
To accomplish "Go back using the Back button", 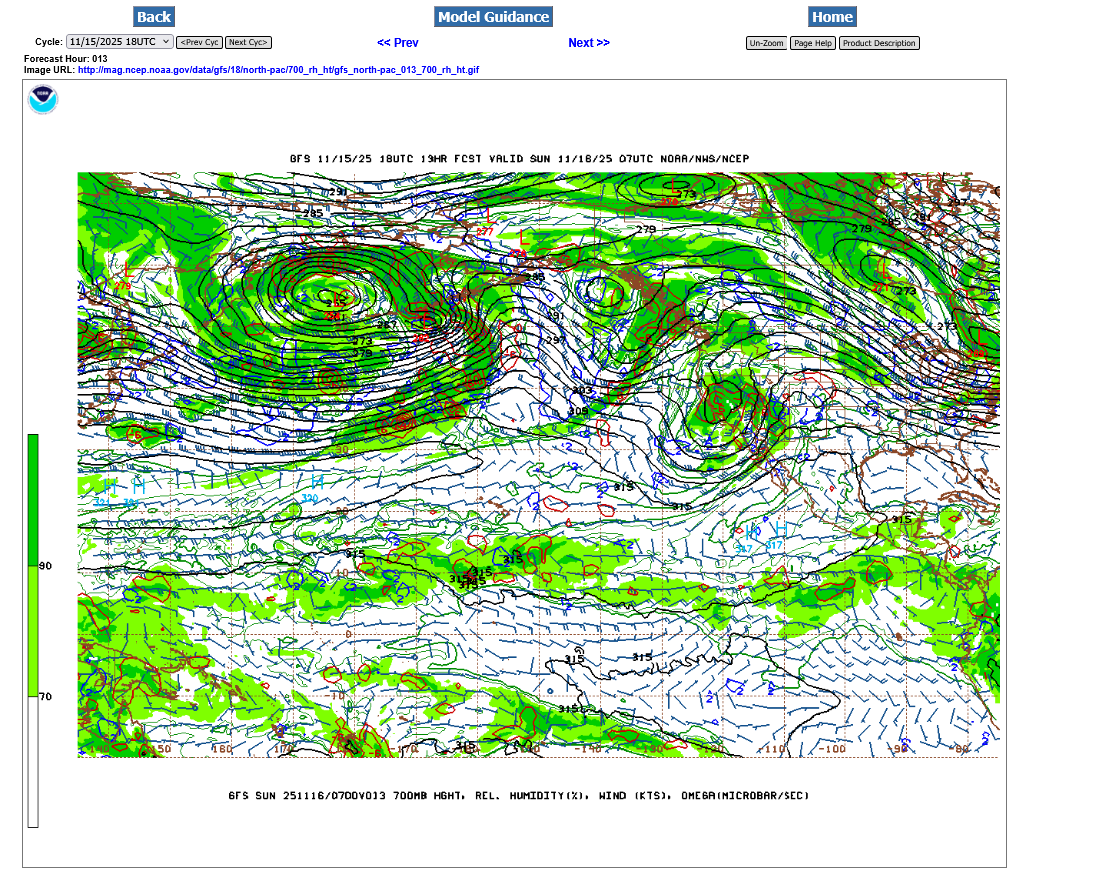I will click(x=153, y=17).
